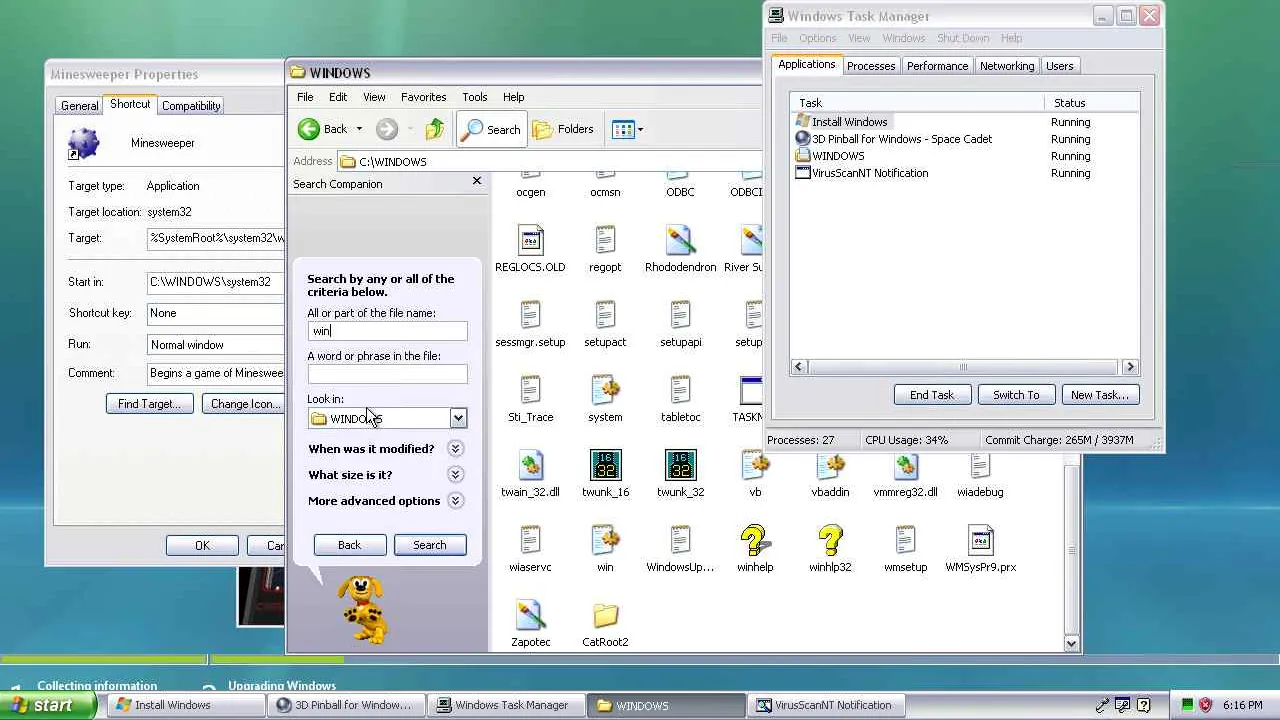The image size is (1280, 720).
Task: Click Find Target... in Minesweeper Properties
Action: point(149,404)
